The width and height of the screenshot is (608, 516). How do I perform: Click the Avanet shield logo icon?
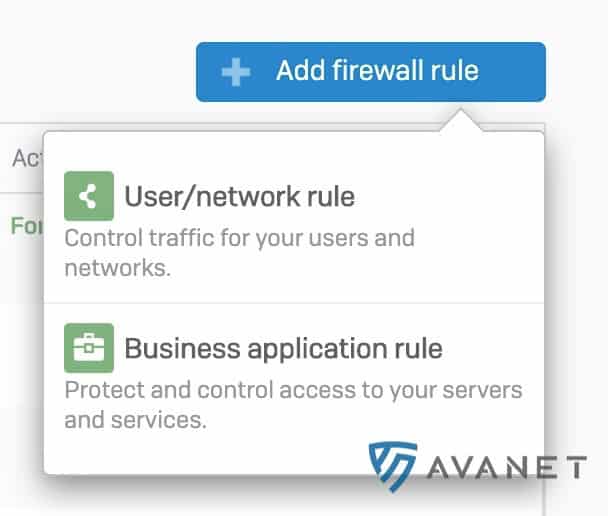(393, 466)
